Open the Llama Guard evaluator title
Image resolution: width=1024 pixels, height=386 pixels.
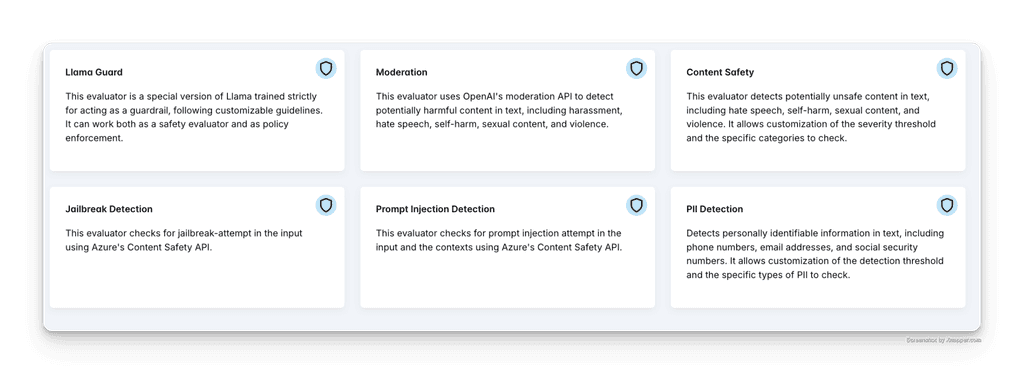coord(94,72)
